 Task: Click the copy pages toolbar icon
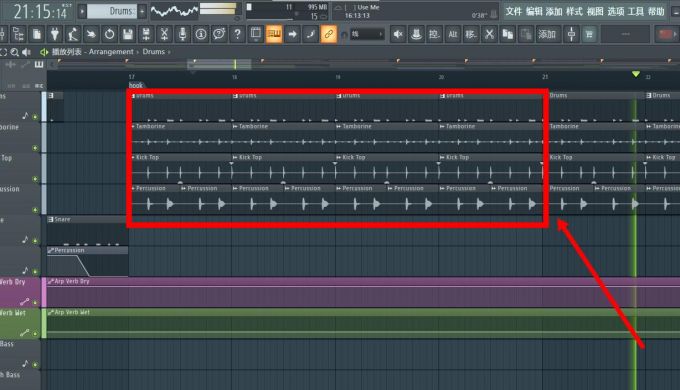(507, 34)
